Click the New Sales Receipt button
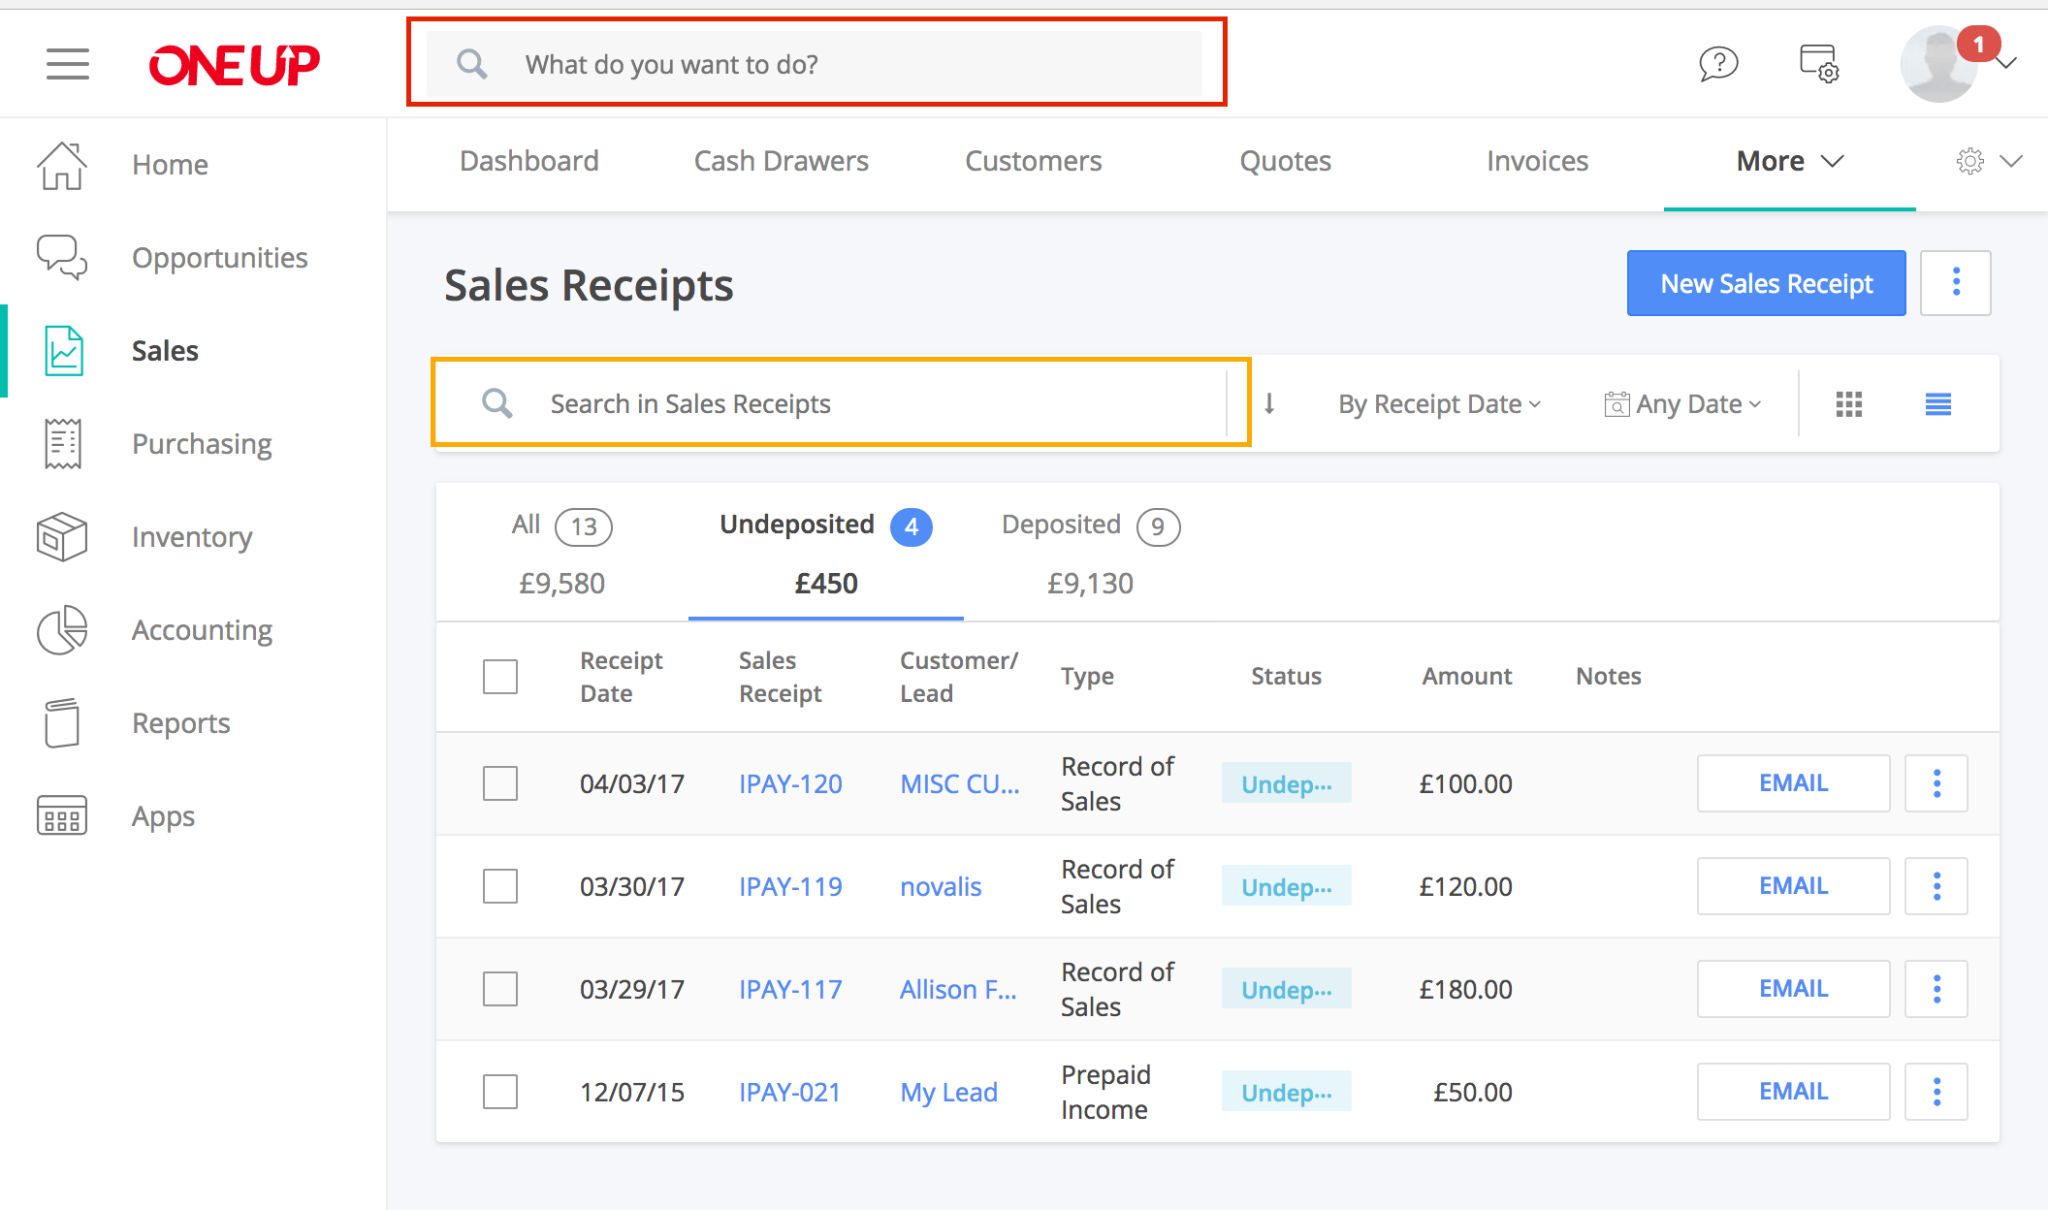The image size is (2048, 1210). coord(1766,283)
